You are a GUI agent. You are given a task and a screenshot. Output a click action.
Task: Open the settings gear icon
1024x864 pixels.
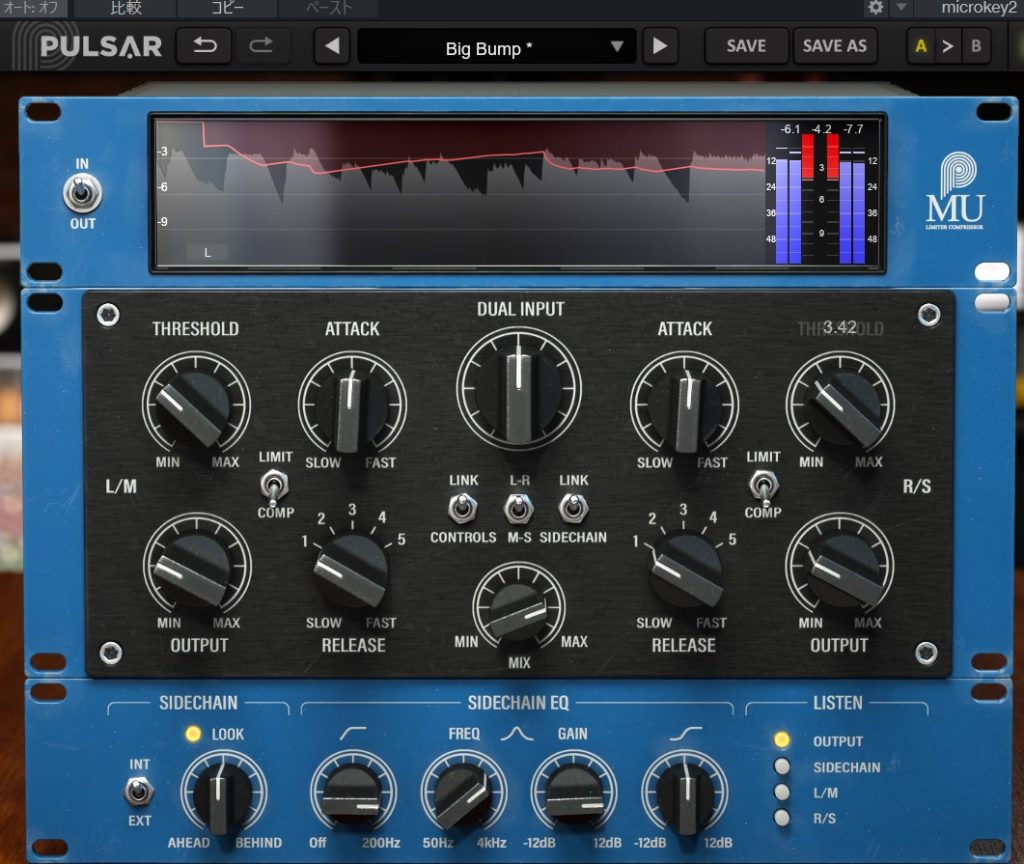[x=876, y=8]
